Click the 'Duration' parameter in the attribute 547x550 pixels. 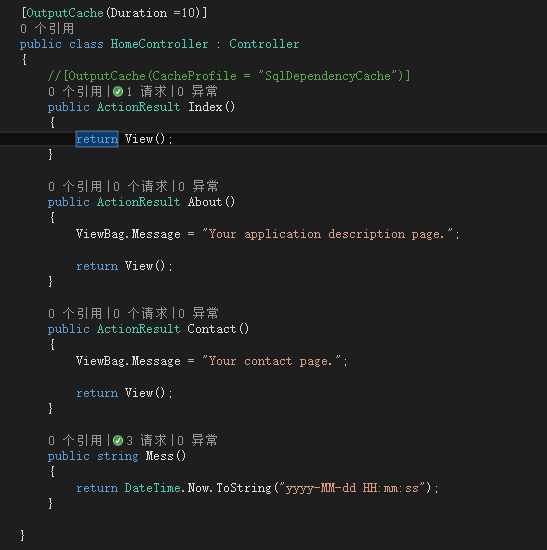pyautogui.click(x=139, y=13)
